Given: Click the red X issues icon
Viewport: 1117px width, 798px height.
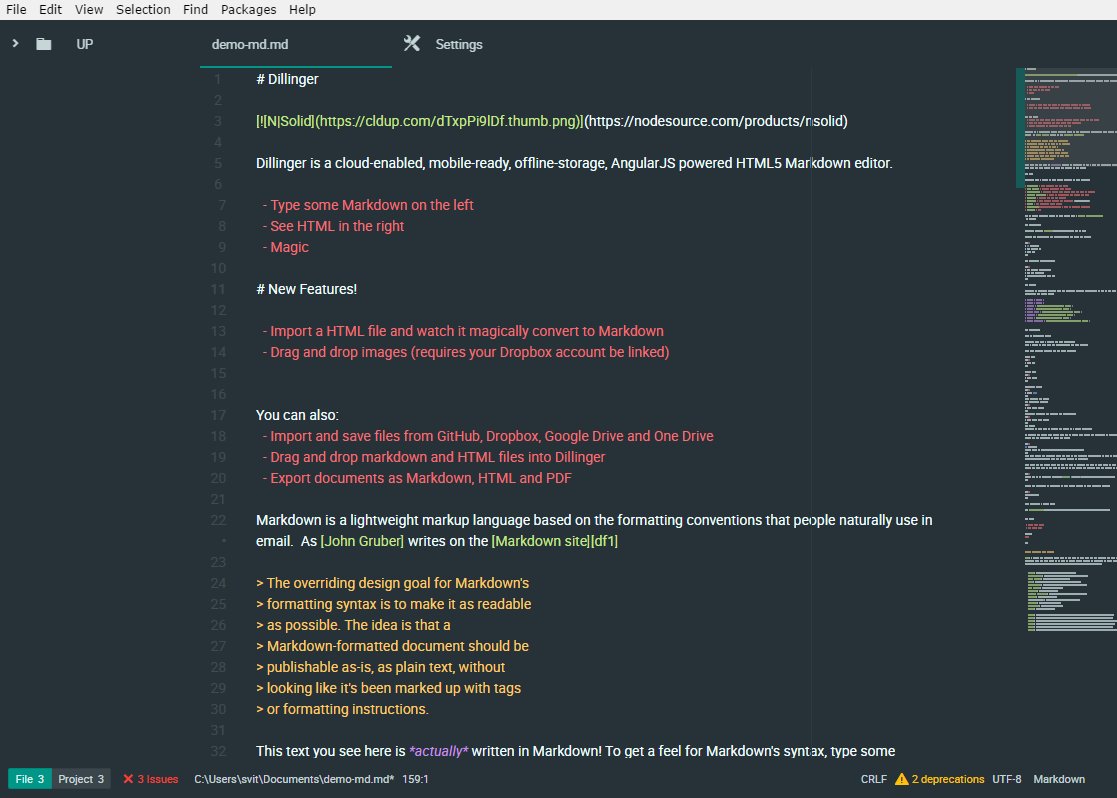Looking at the screenshot, I should pos(128,779).
